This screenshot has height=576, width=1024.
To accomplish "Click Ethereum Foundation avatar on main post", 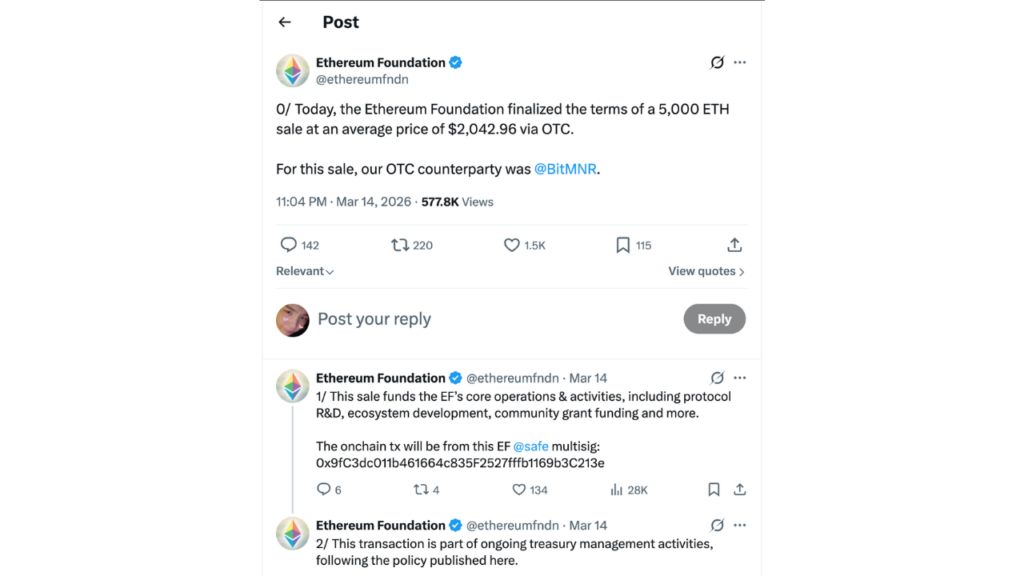I will (x=293, y=71).
